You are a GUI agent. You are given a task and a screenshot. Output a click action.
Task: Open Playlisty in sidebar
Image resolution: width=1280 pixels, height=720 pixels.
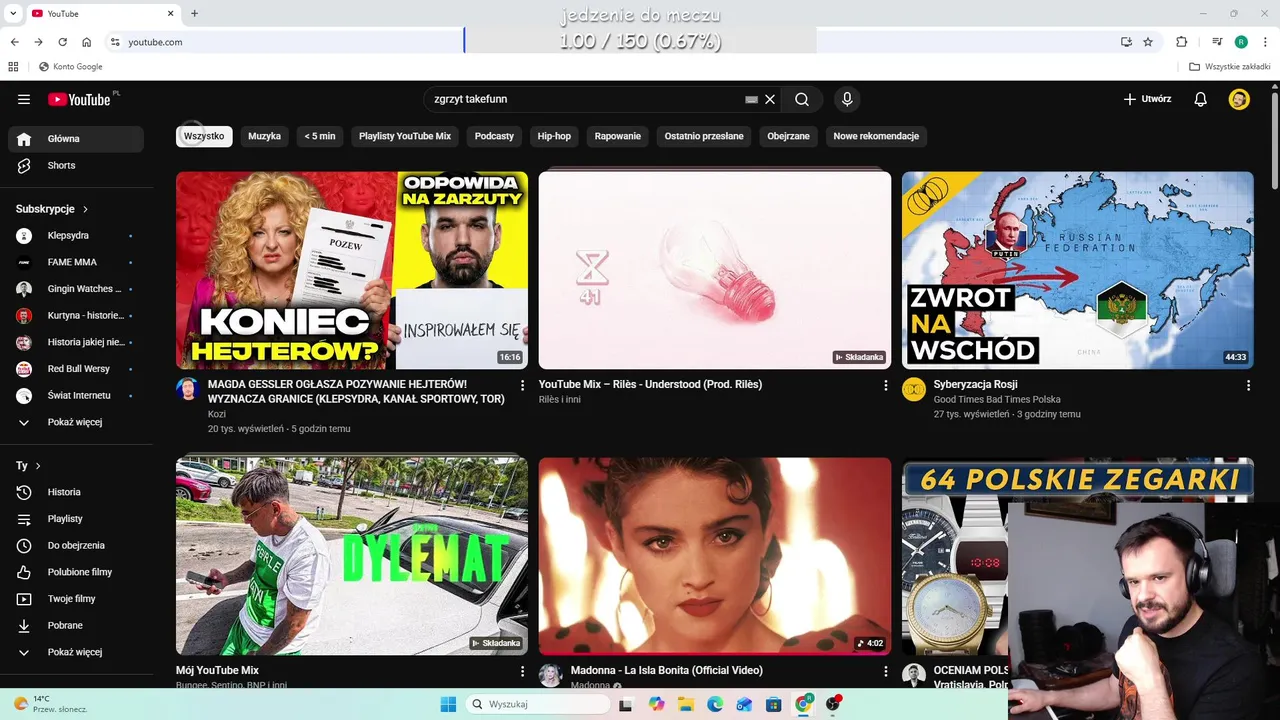[76, 519]
